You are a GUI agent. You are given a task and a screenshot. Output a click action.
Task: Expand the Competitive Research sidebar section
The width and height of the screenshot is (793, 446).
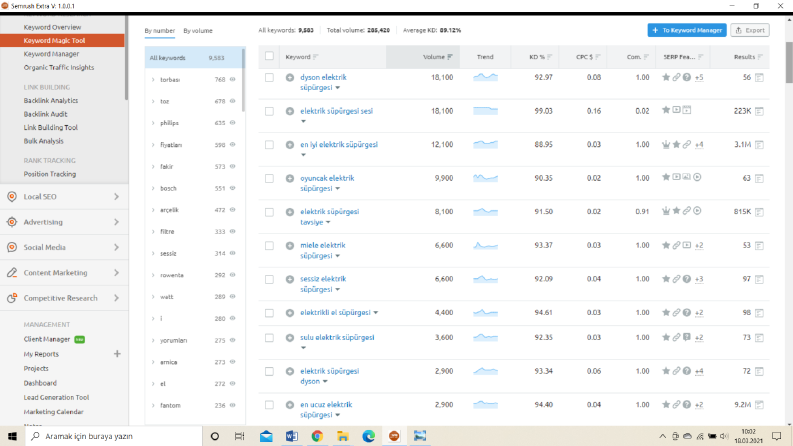tap(116, 298)
